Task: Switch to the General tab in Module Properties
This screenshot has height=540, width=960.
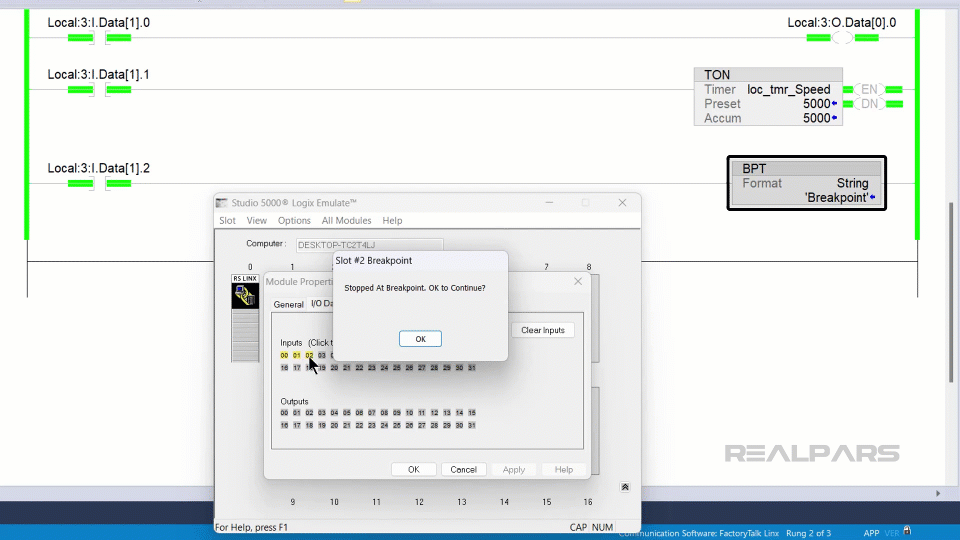Action: pos(288,304)
